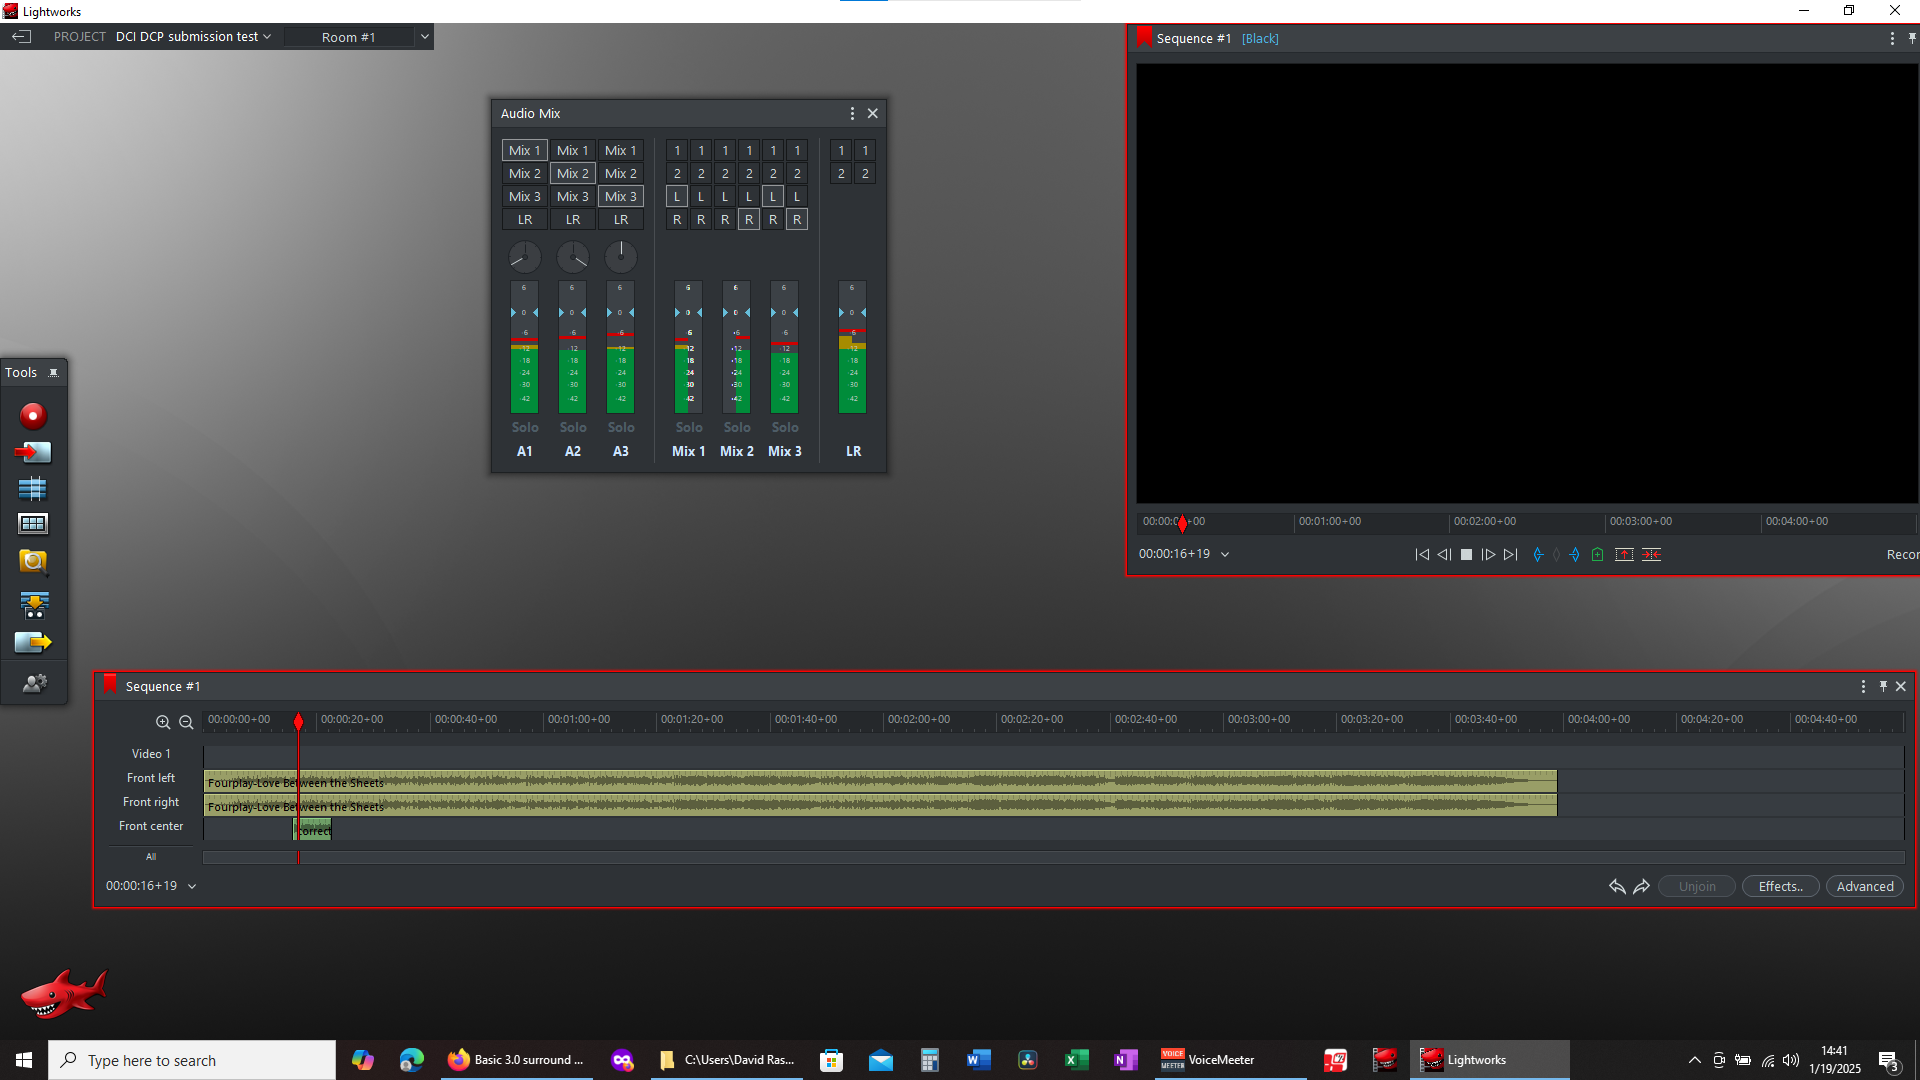
Task: Click the red shark logo
Action: (x=63, y=993)
